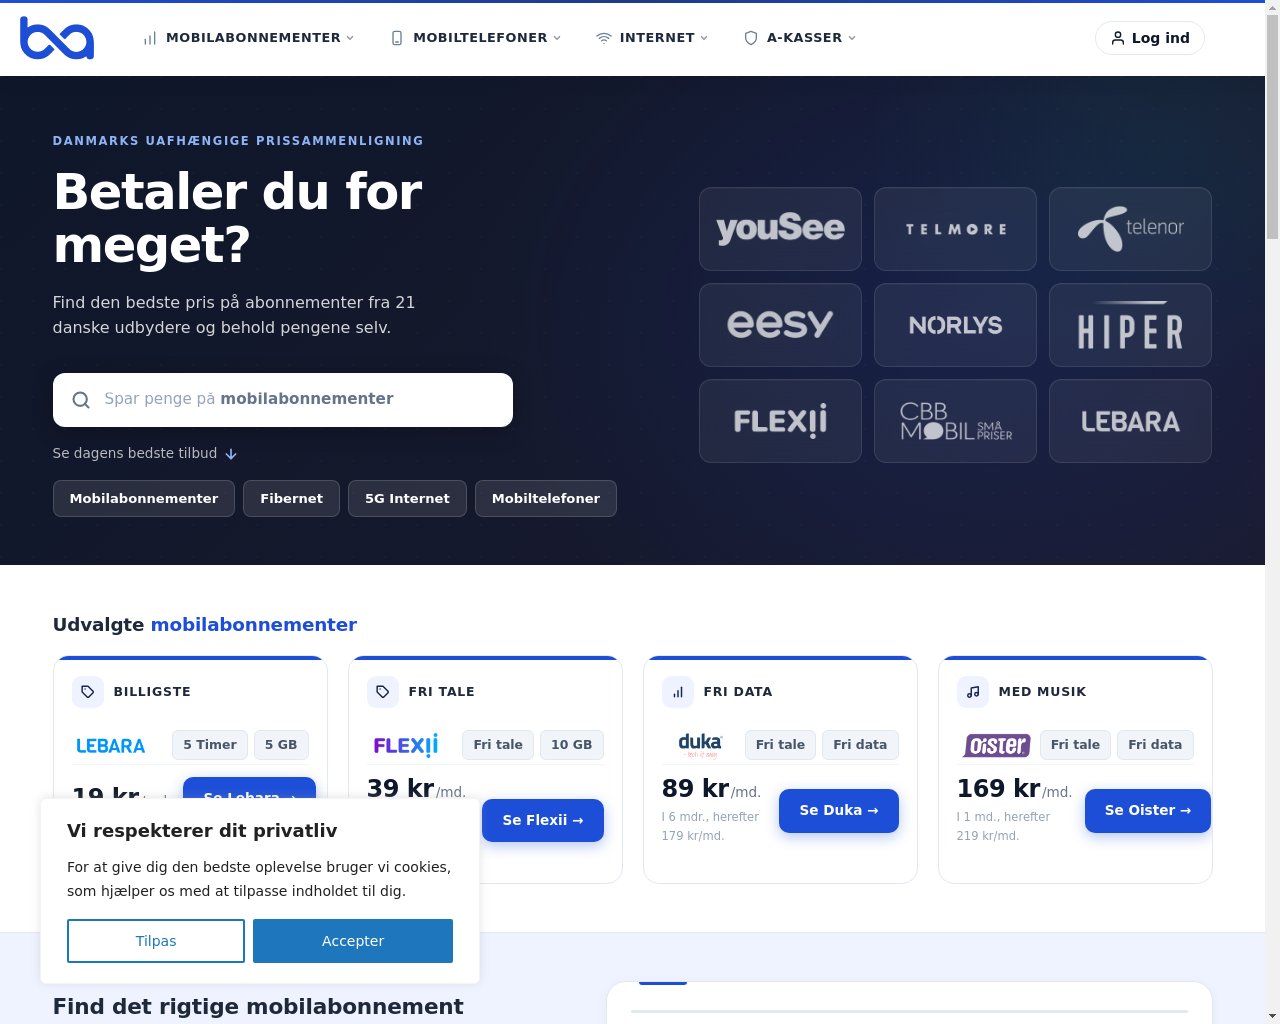The width and height of the screenshot is (1280, 1024).
Task: Click the down arrow after dagens bedste tilbud
Action: click(x=231, y=454)
